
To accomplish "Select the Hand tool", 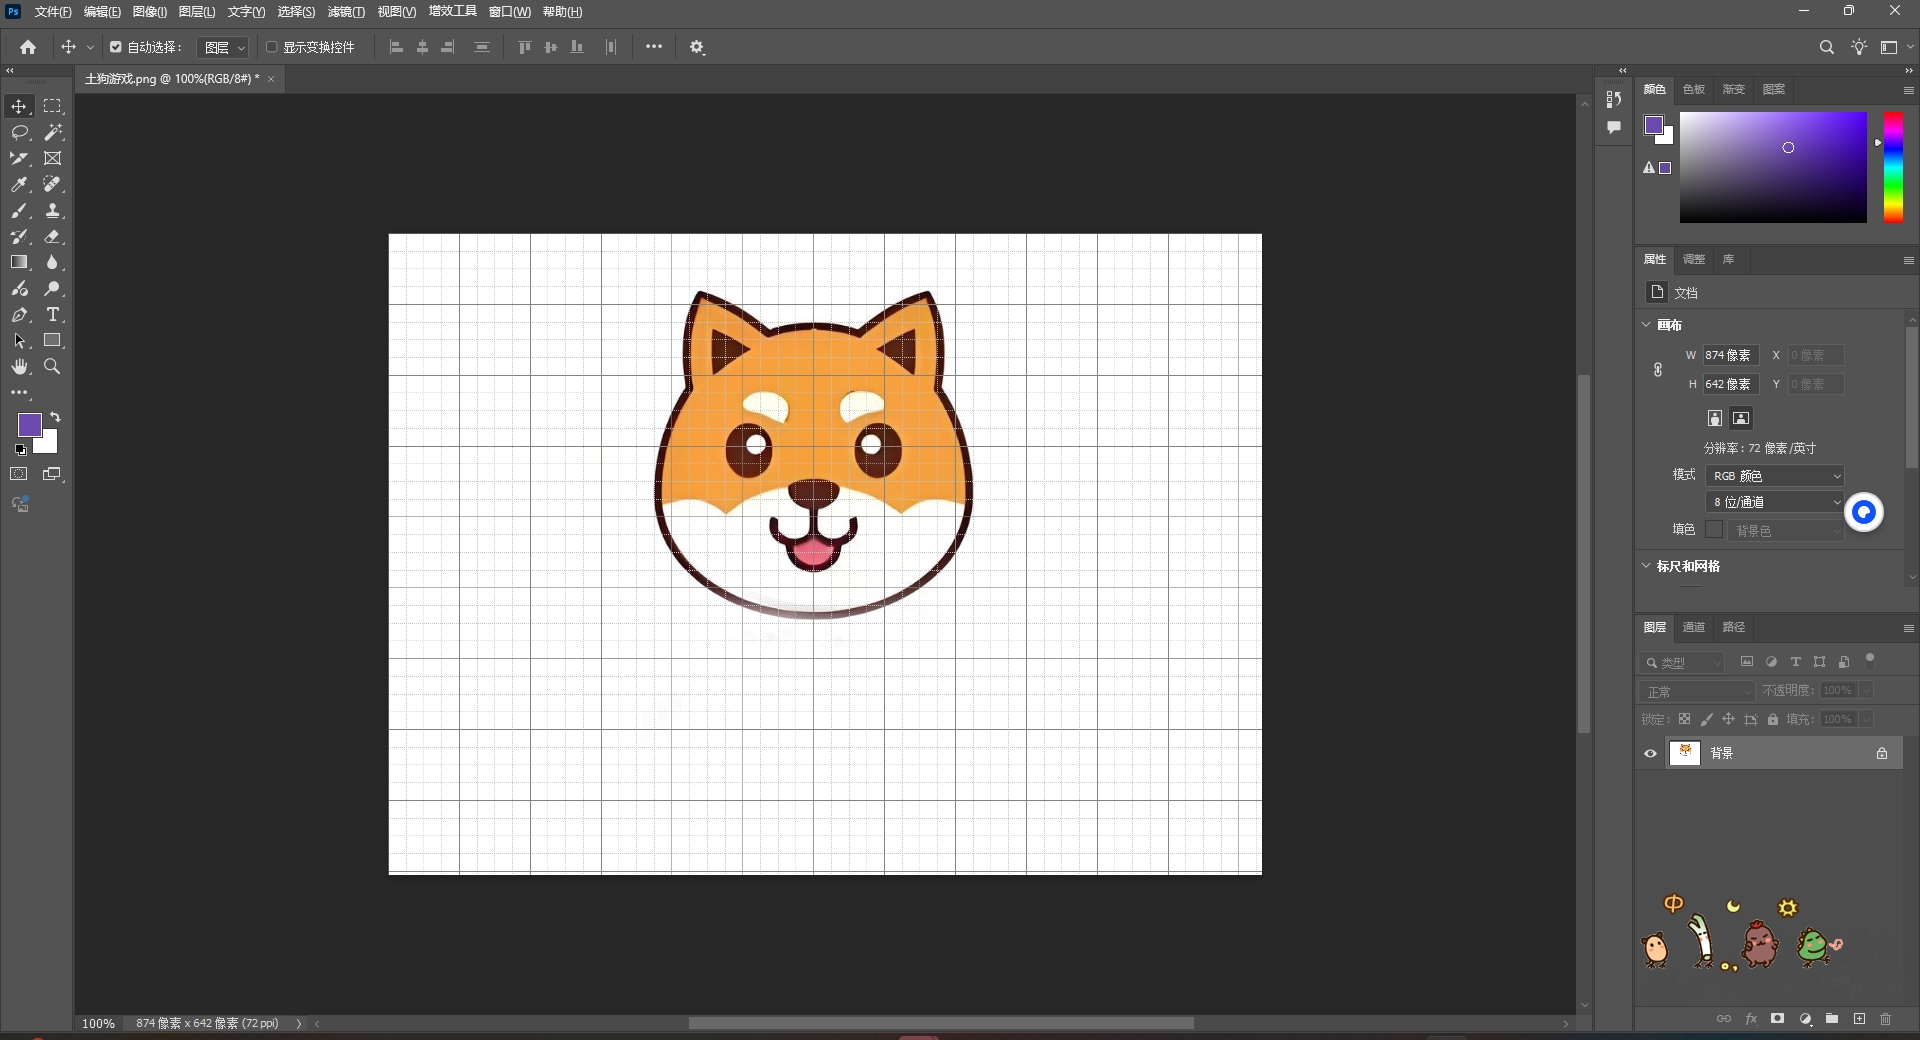I will click(19, 367).
